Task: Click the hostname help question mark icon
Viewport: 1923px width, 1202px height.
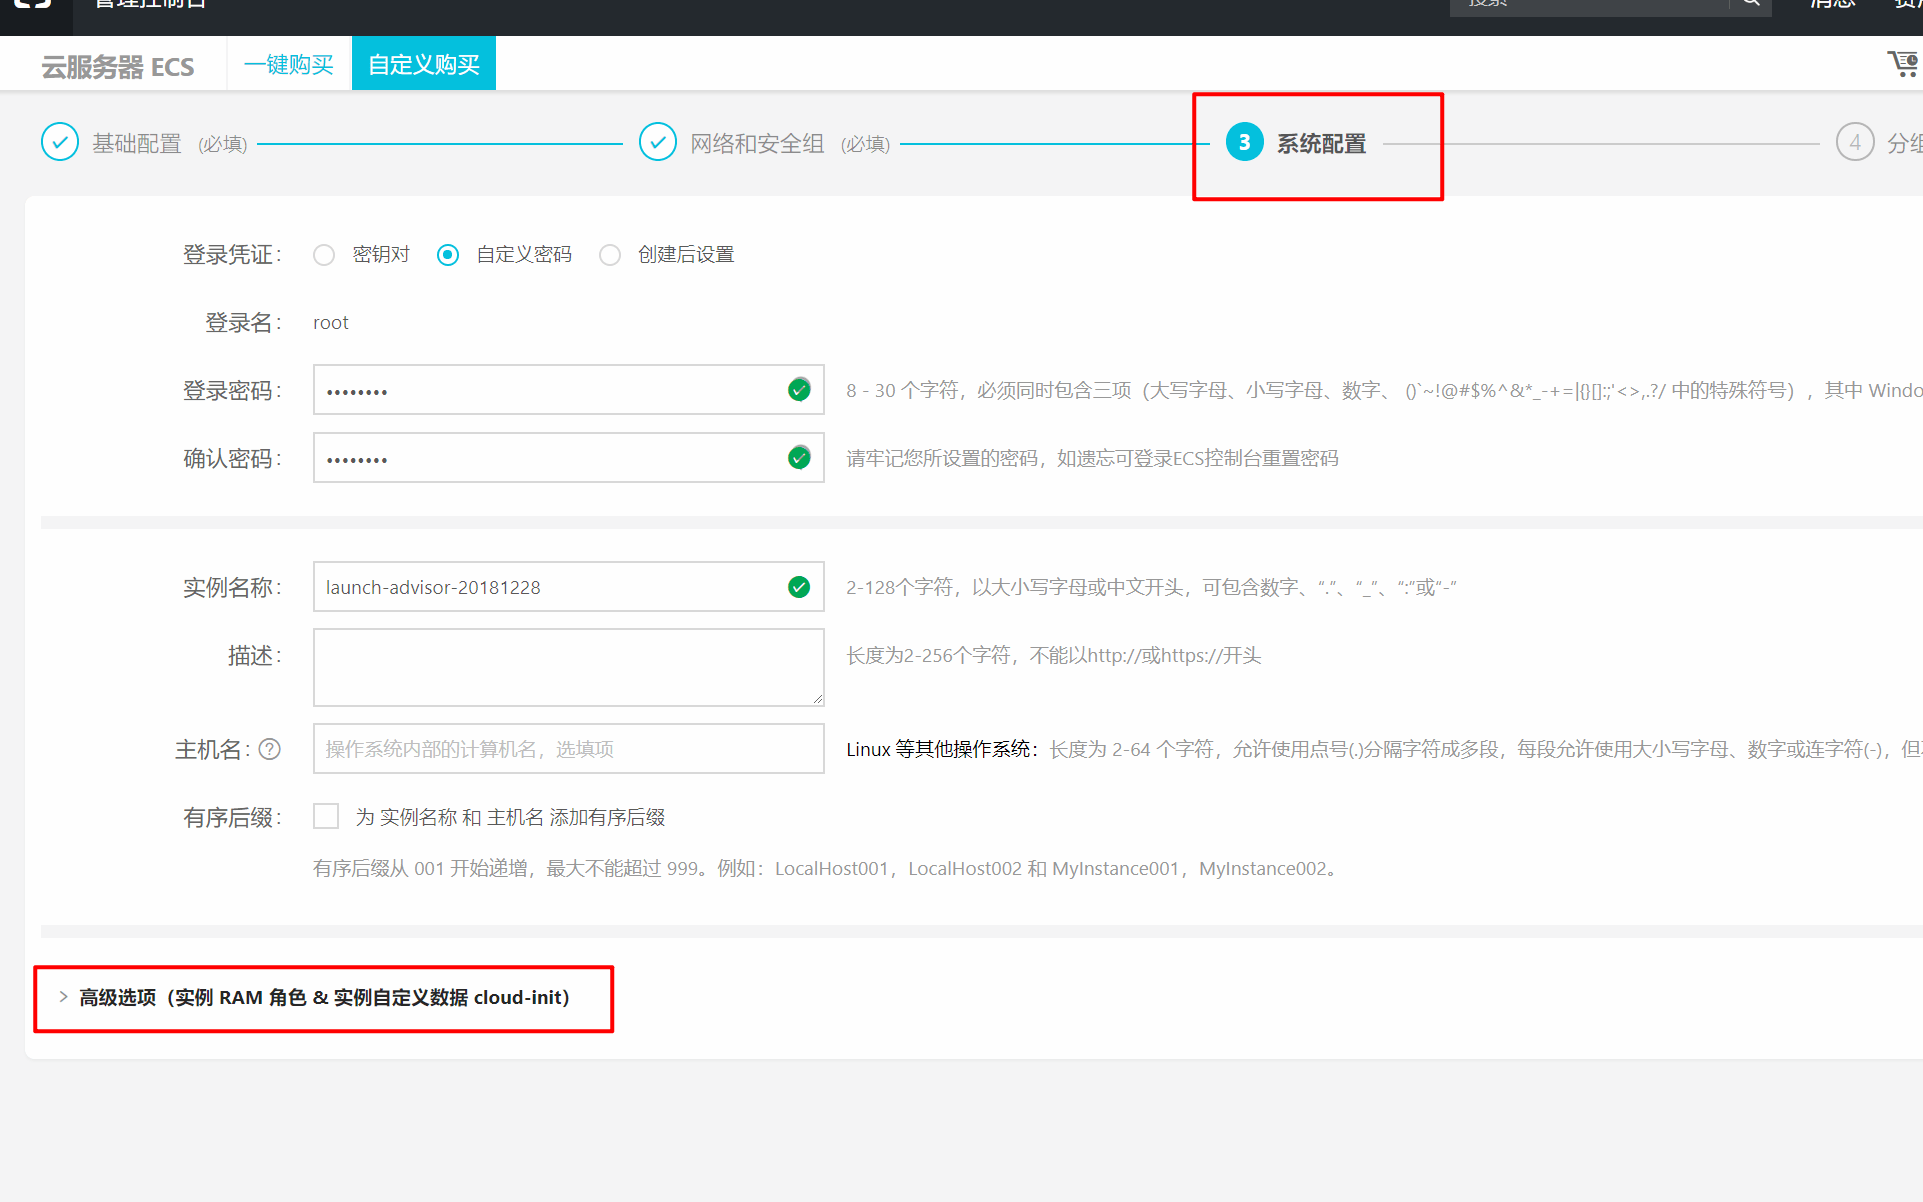Action: [x=270, y=749]
